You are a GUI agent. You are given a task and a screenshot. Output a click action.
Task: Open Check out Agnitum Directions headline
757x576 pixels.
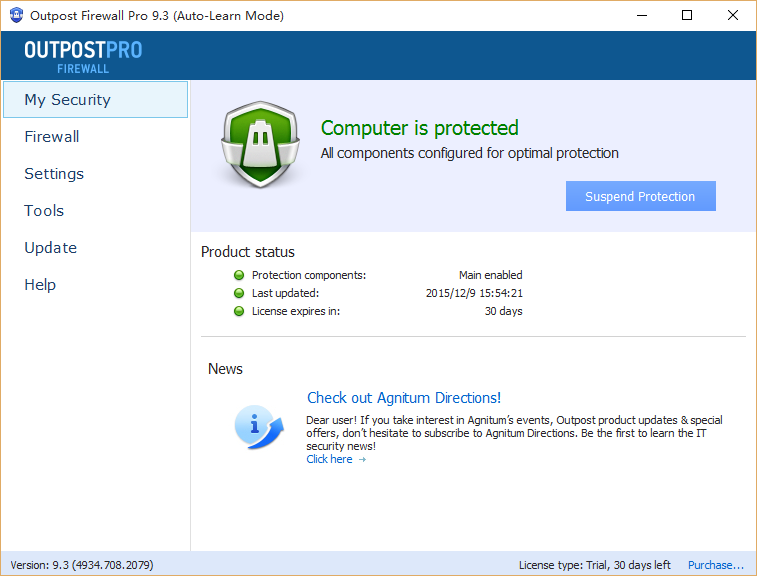click(x=404, y=398)
